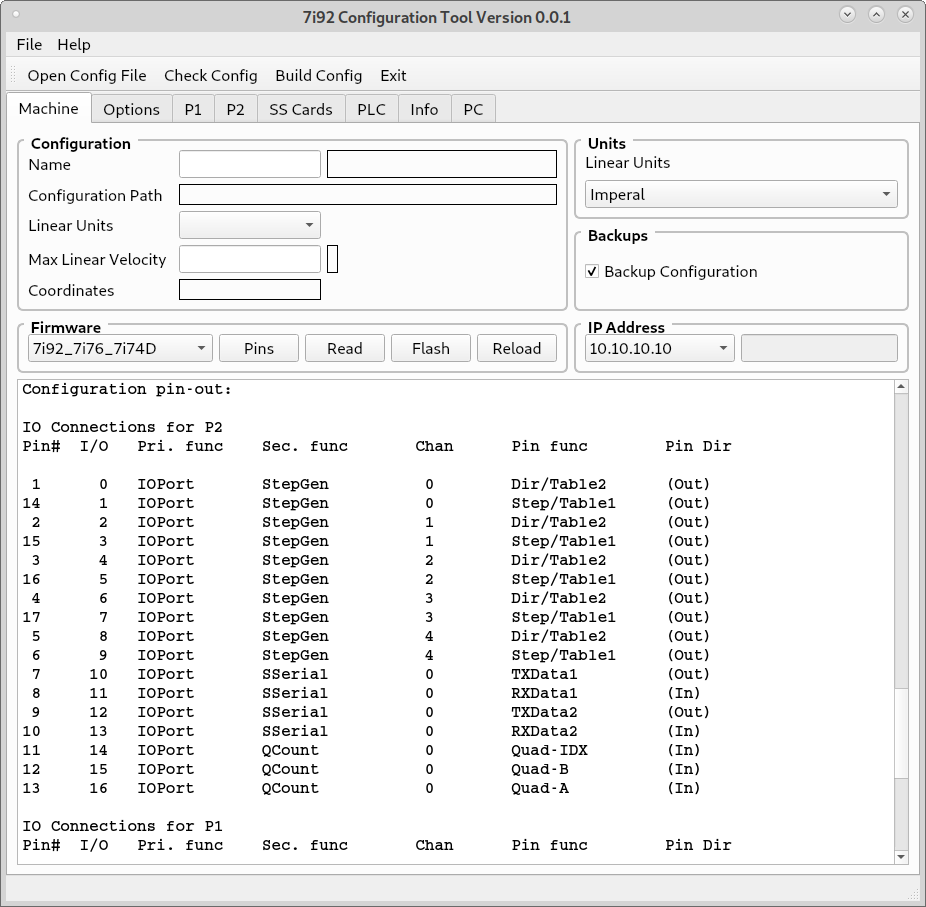926x907 pixels.
Task: Click the Flash firmware button
Action: click(431, 348)
